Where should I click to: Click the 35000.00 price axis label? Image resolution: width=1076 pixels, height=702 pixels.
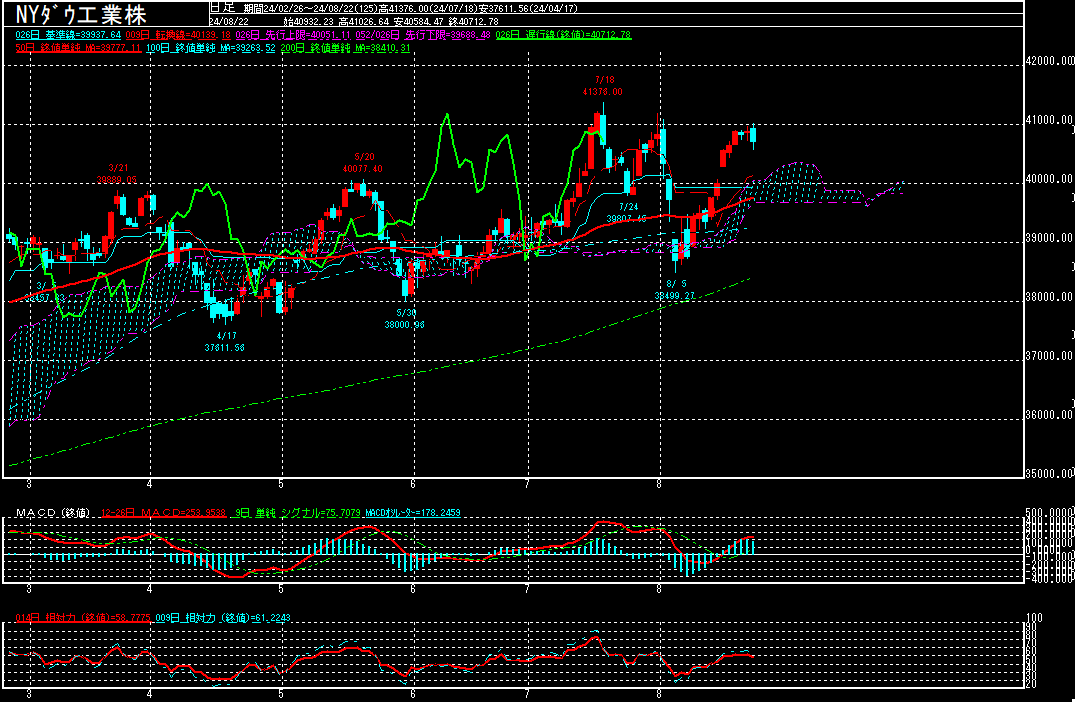coord(1049,473)
